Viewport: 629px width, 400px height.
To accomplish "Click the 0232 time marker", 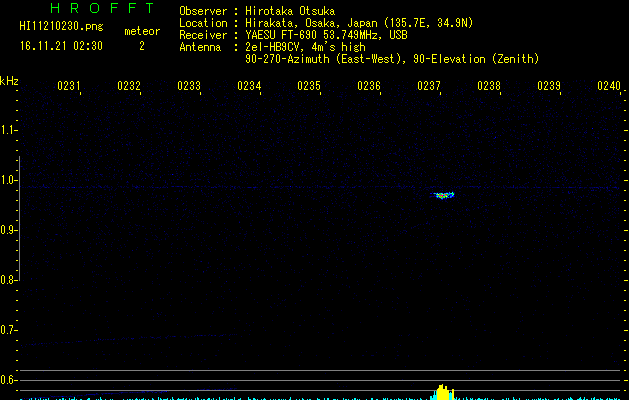I will (129, 86).
